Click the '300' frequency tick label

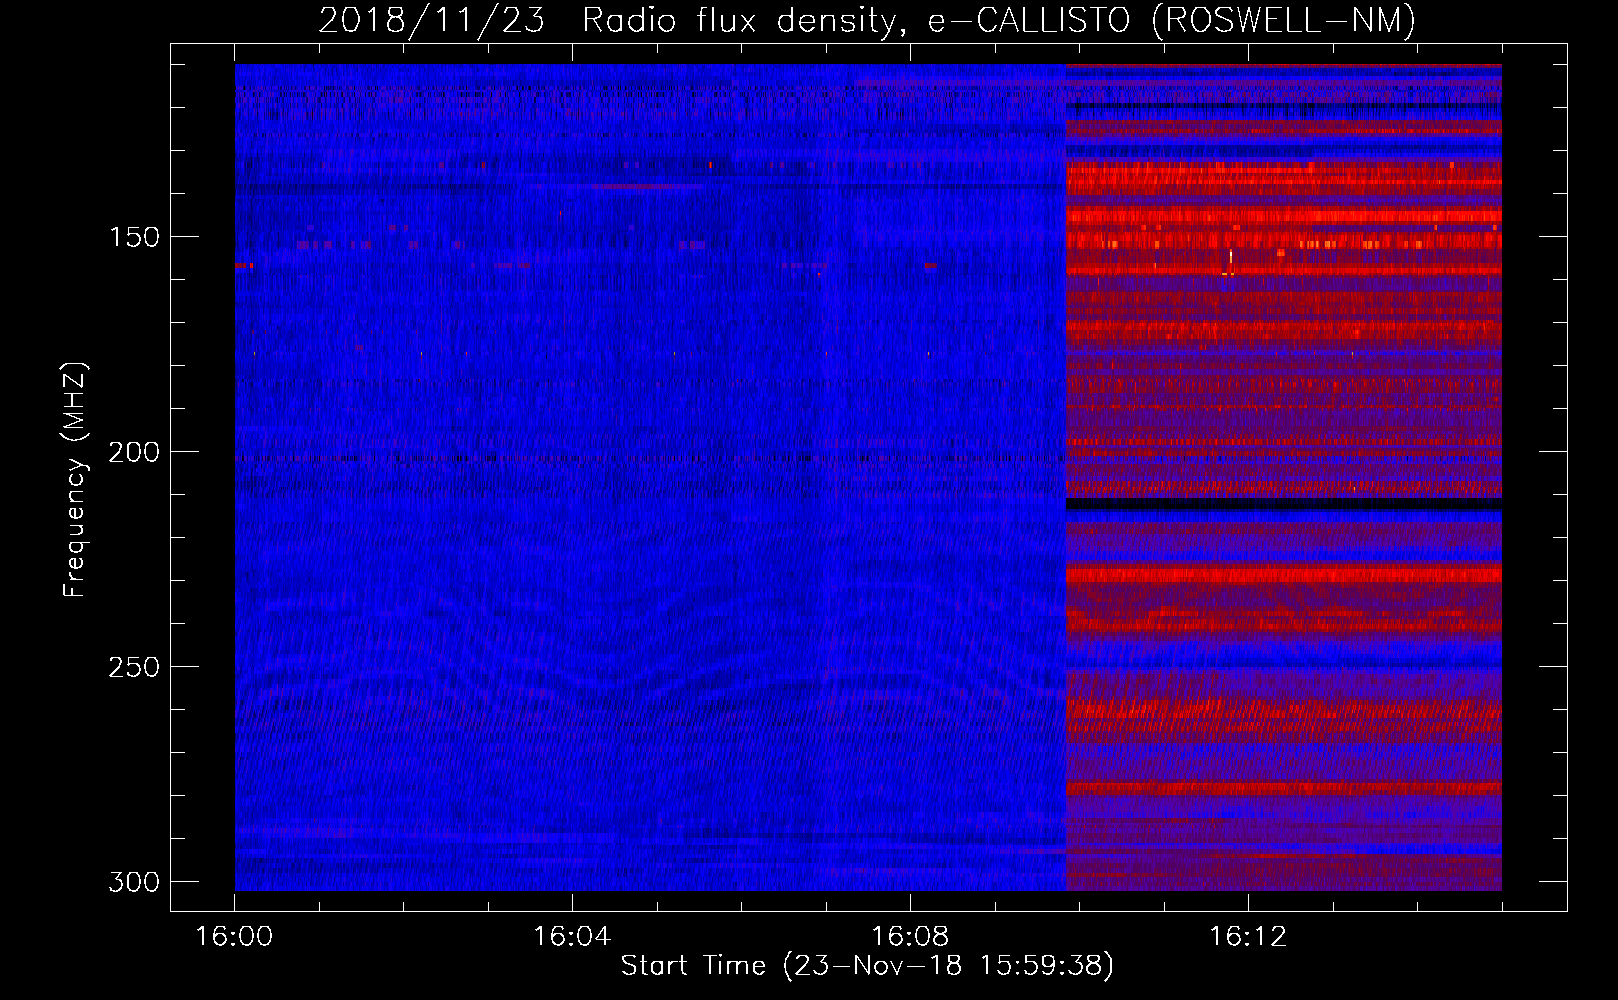click(134, 882)
